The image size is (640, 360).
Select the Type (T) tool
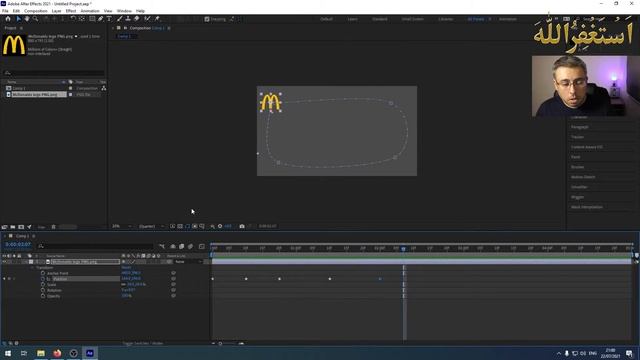(x=109, y=19)
